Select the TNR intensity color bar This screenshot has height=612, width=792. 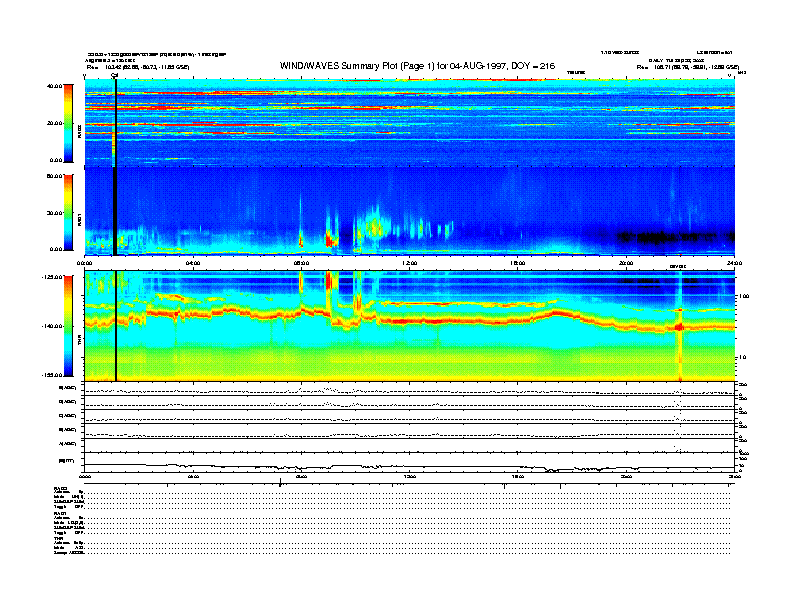pos(68,326)
